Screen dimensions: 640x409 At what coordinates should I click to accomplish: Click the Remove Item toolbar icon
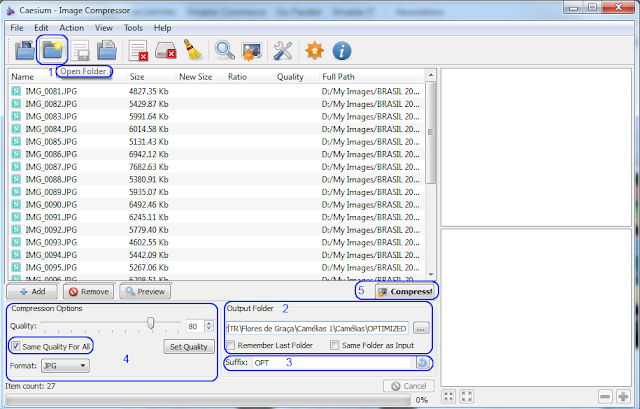click(138, 51)
